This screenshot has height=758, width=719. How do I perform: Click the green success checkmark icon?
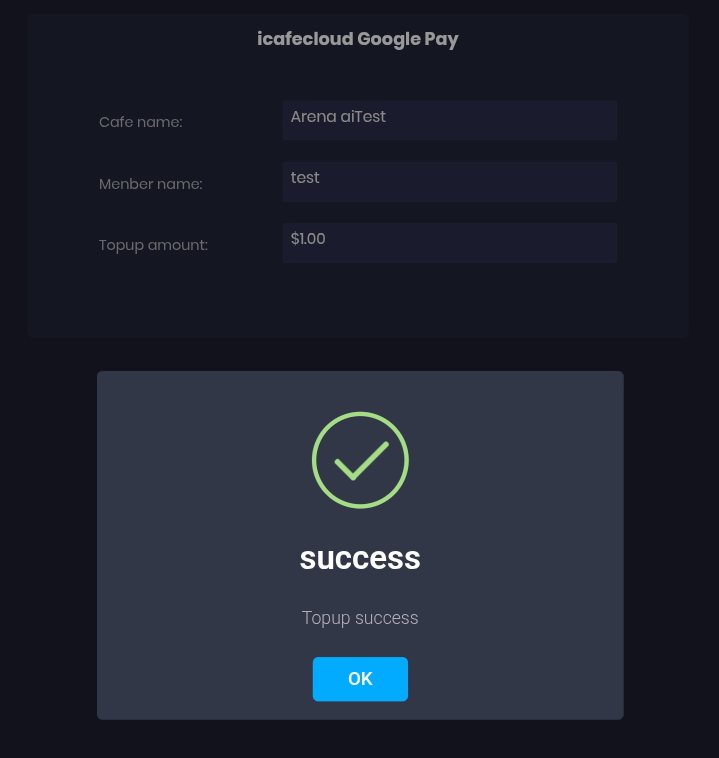[360, 461]
